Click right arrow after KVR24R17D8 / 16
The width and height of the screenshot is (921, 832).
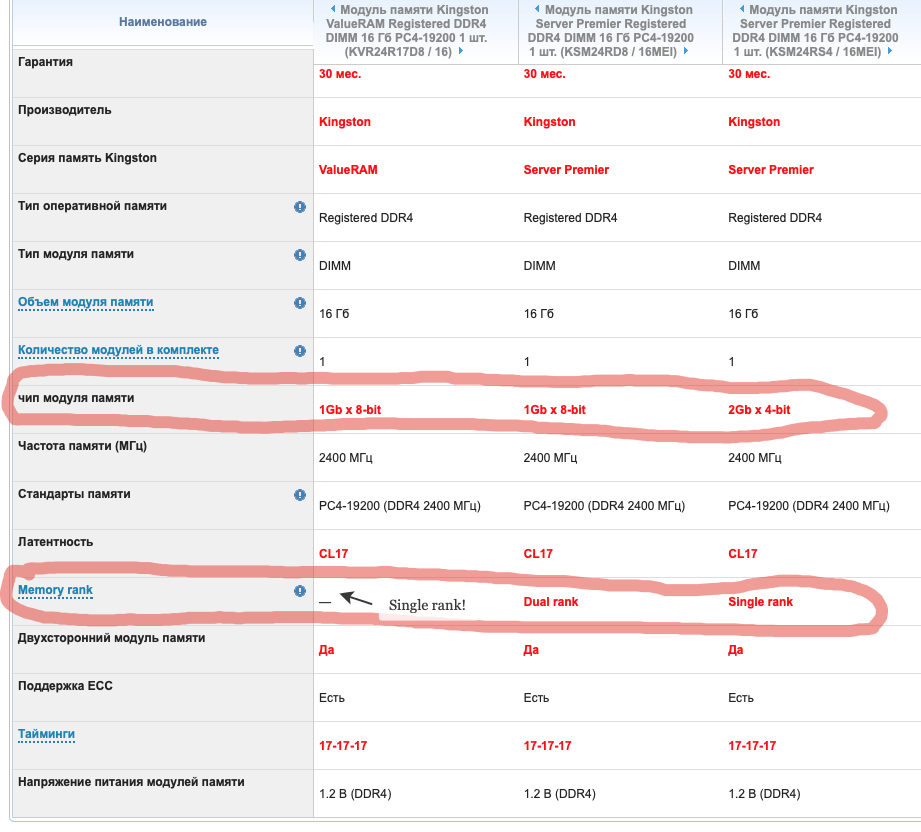pos(461,51)
